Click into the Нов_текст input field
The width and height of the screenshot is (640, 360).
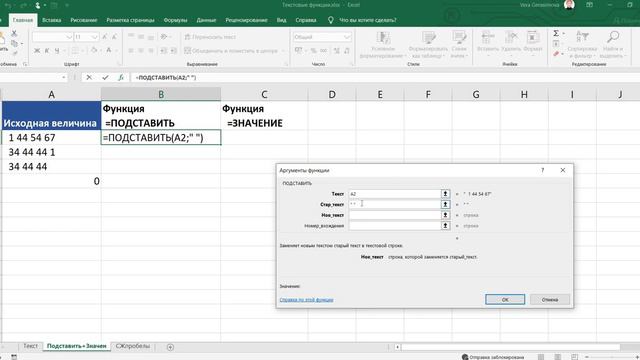[x=394, y=215]
